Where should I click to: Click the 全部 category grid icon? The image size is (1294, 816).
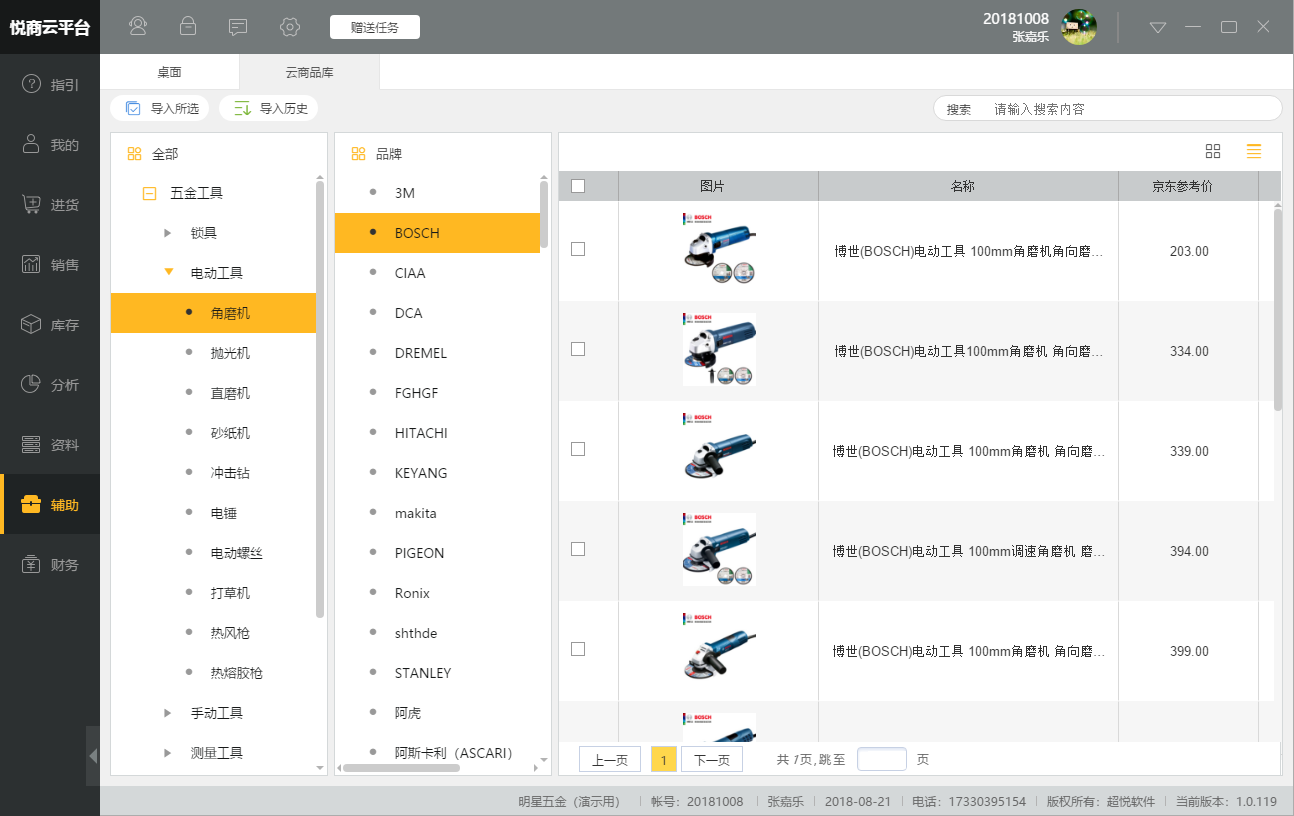pos(134,154)
